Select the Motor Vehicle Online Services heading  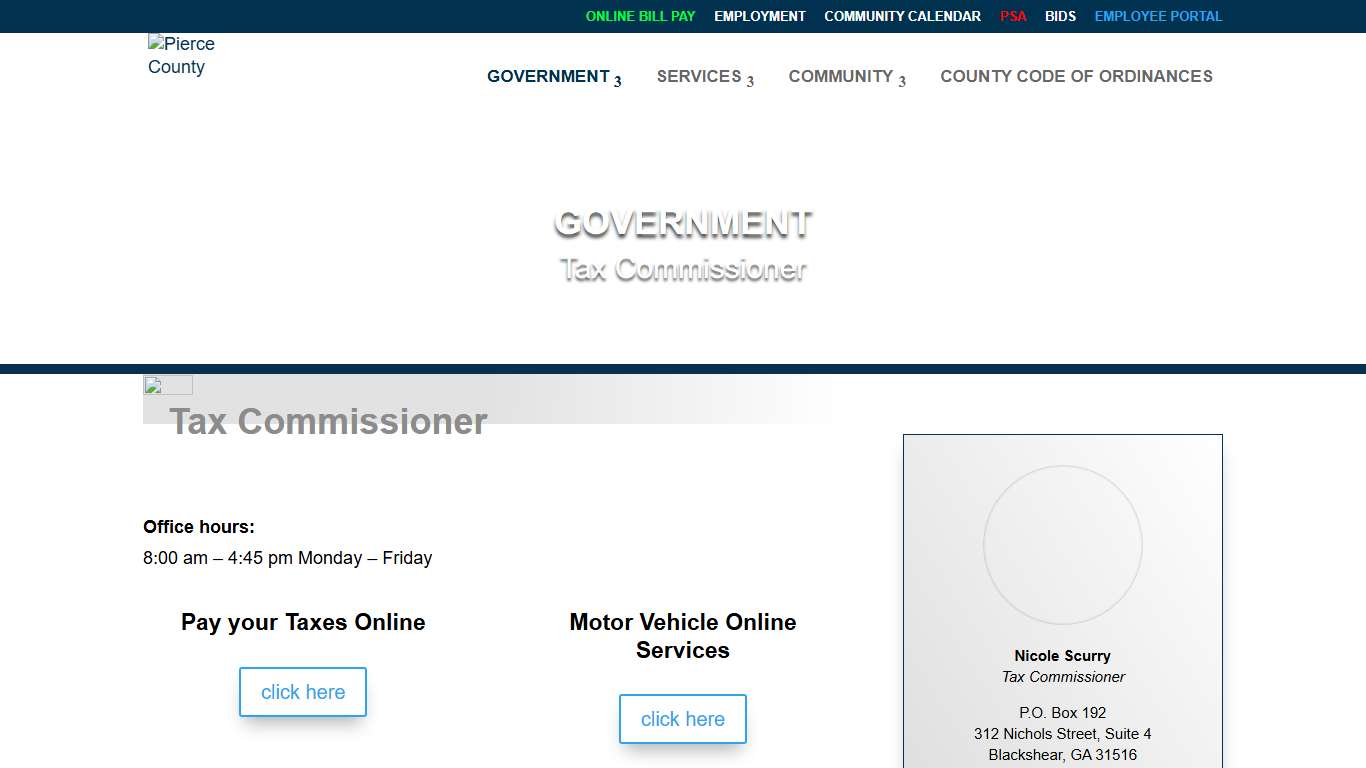tap(682, 636)
